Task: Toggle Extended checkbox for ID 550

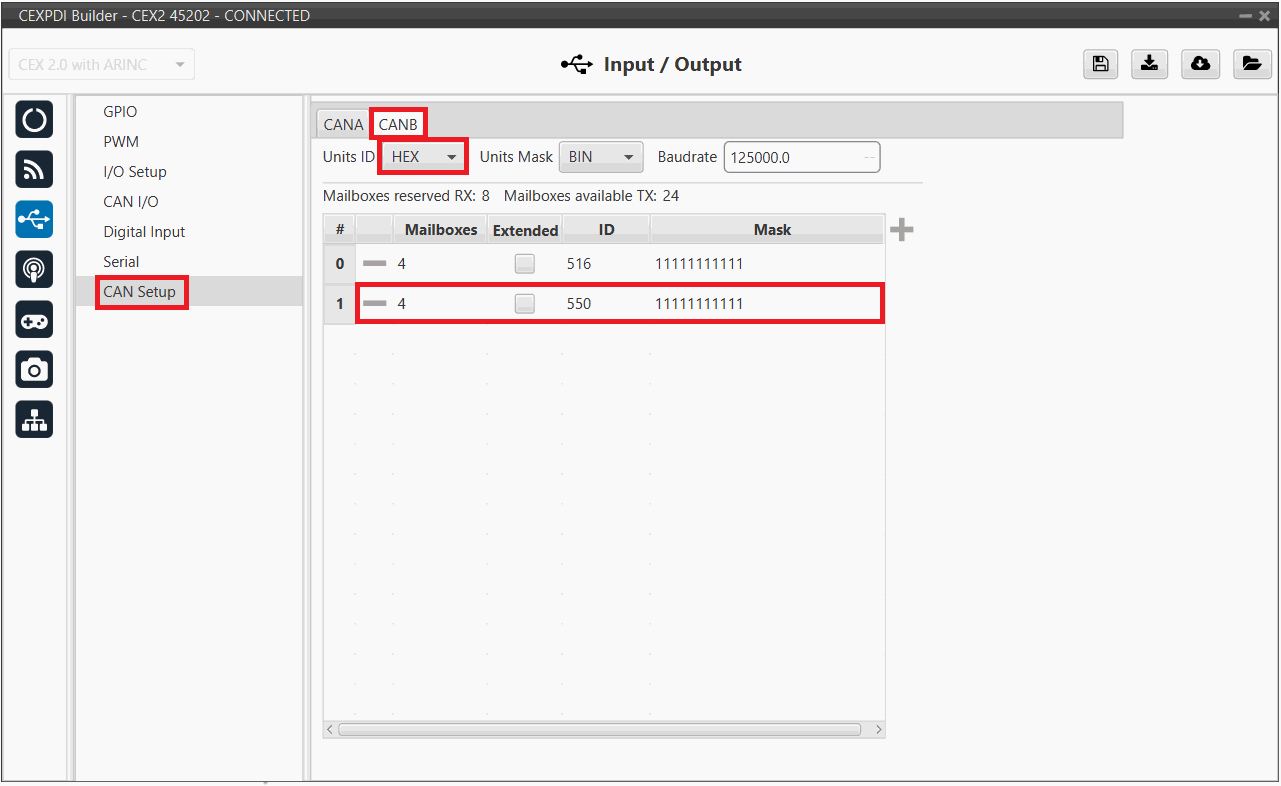Action: 524,304
